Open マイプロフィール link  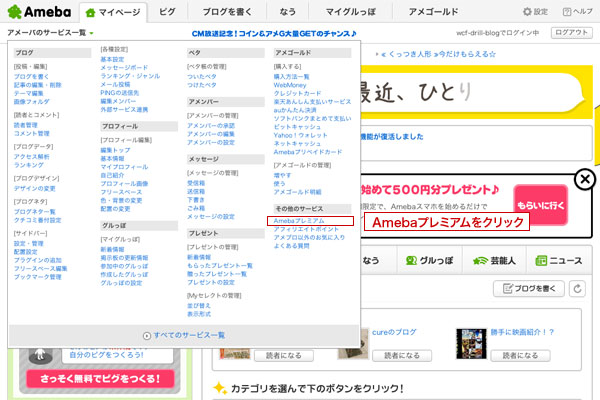[x=124, y=167]
